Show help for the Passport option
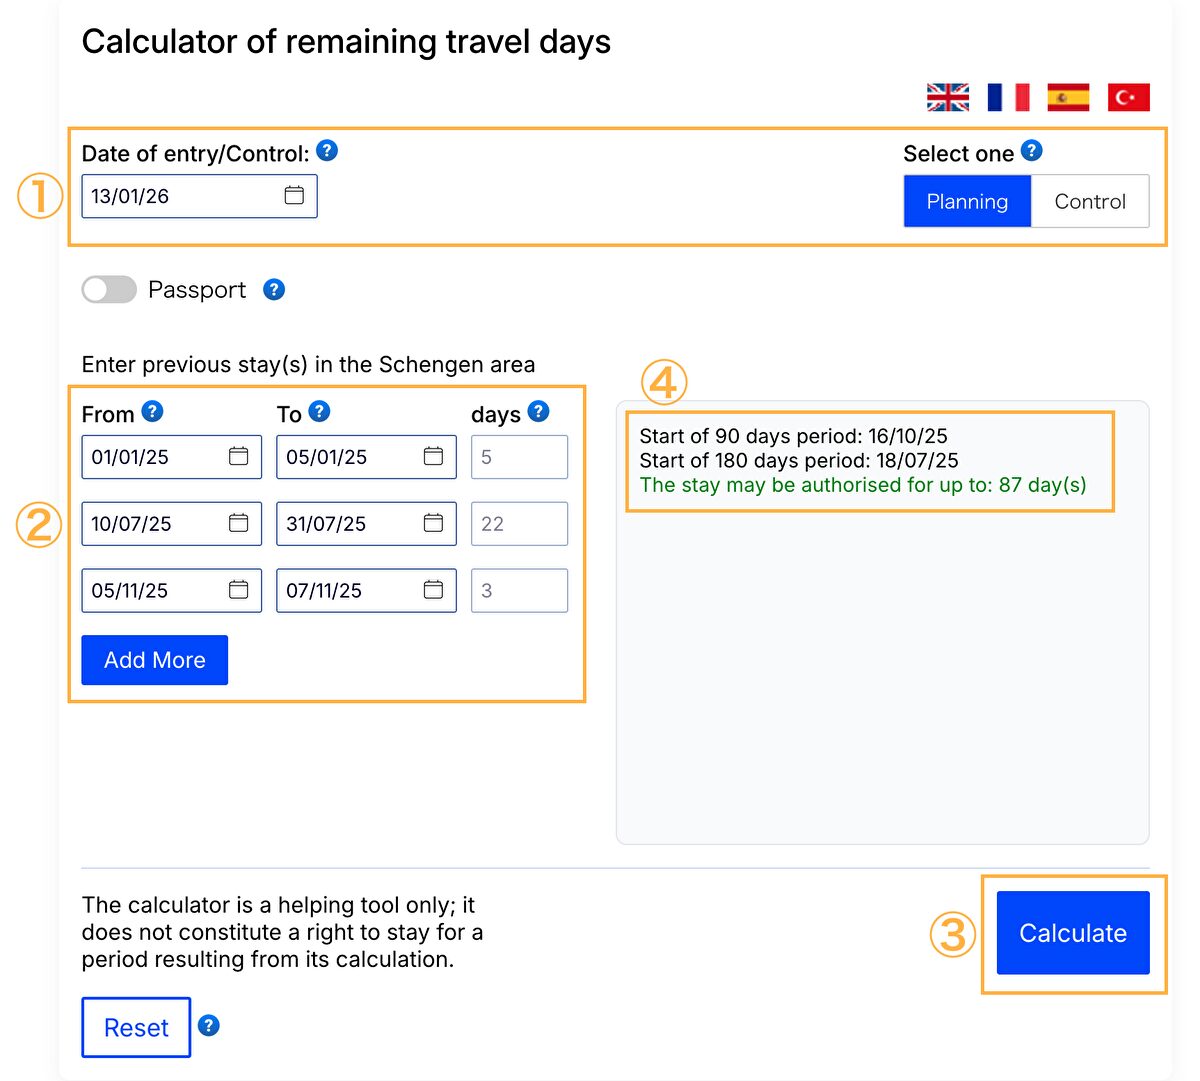This screenshot has height=1081, width=1200. click(274, 289)
